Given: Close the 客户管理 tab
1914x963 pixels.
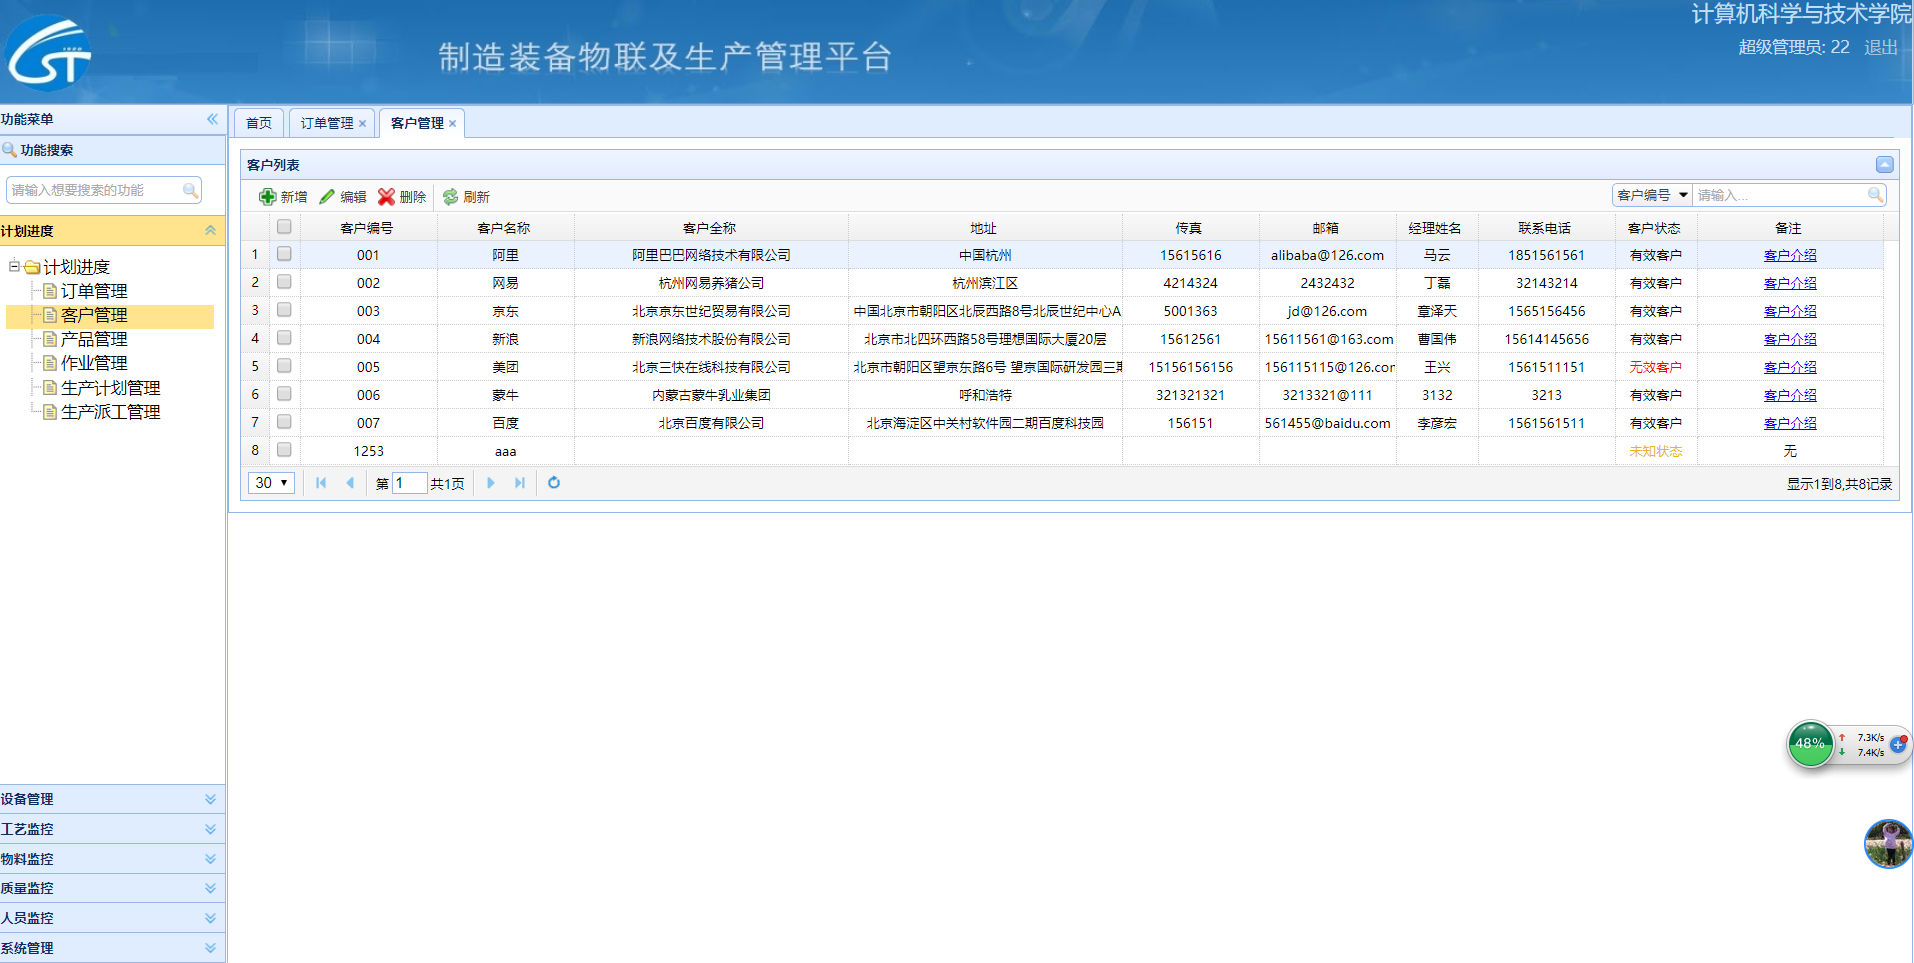Looking at the screenshot, I should pyautogui.click(x=453, y=124).
